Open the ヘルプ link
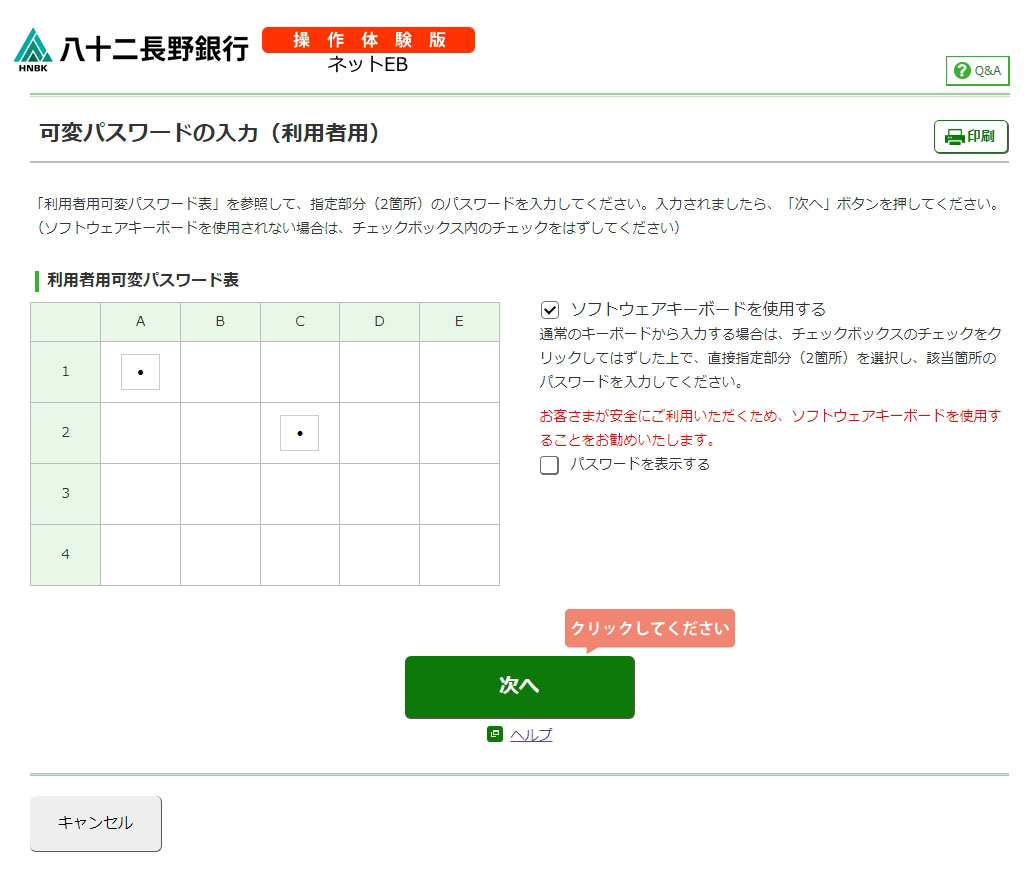The image size is (1034, 876). click(531, 735)
